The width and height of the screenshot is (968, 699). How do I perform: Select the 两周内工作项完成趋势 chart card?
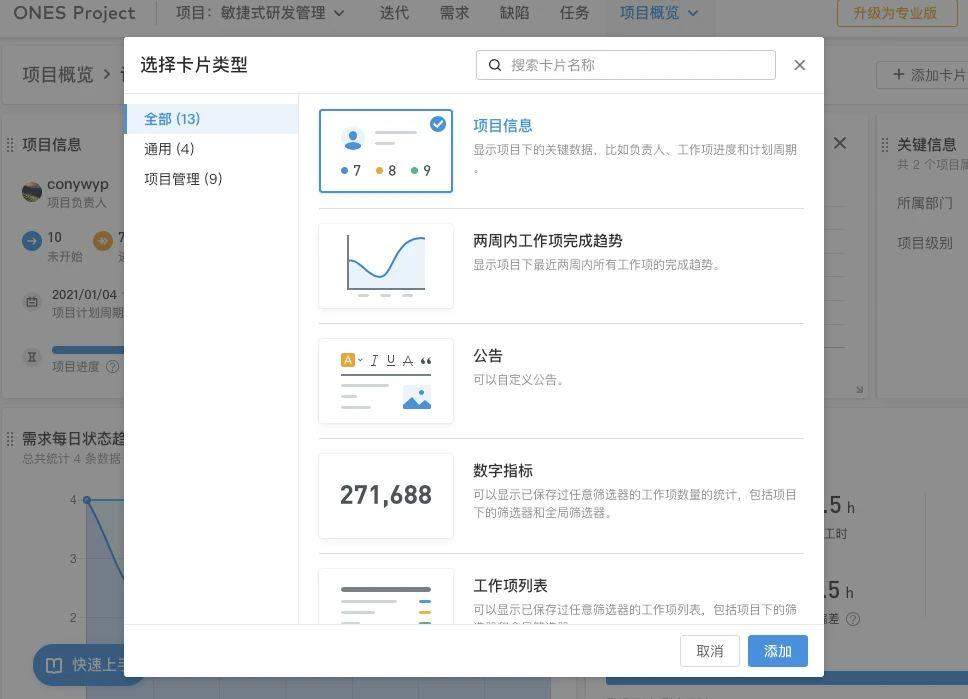click(386, 266)
